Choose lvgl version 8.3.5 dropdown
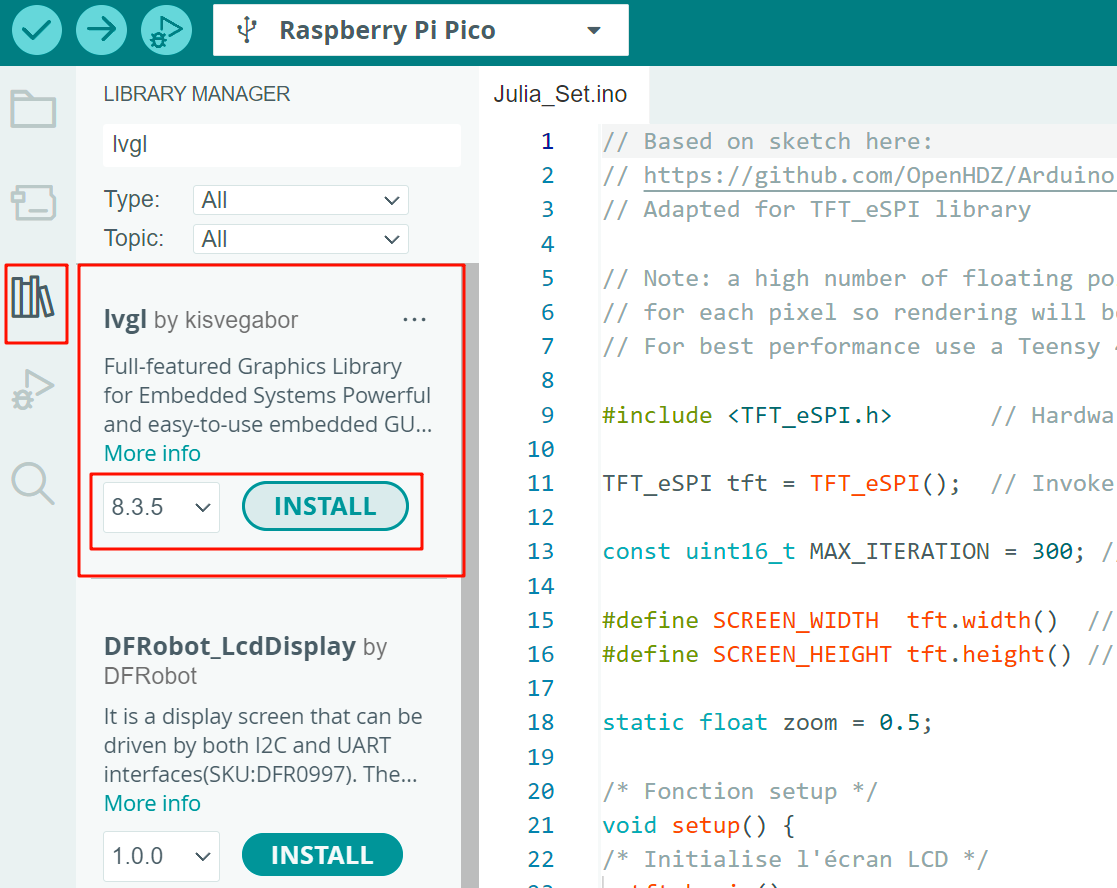The image size is (1117, 888). click(161, 507)
